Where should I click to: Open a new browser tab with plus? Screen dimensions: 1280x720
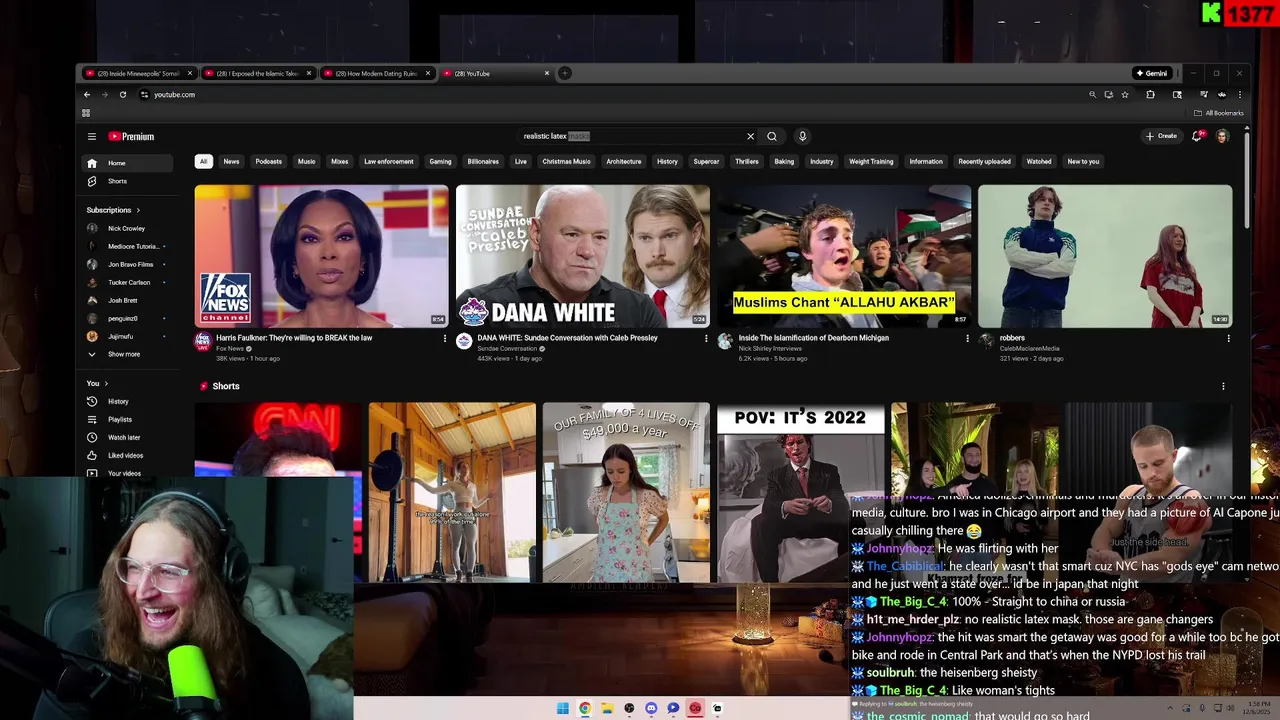[x=564, y=73]
